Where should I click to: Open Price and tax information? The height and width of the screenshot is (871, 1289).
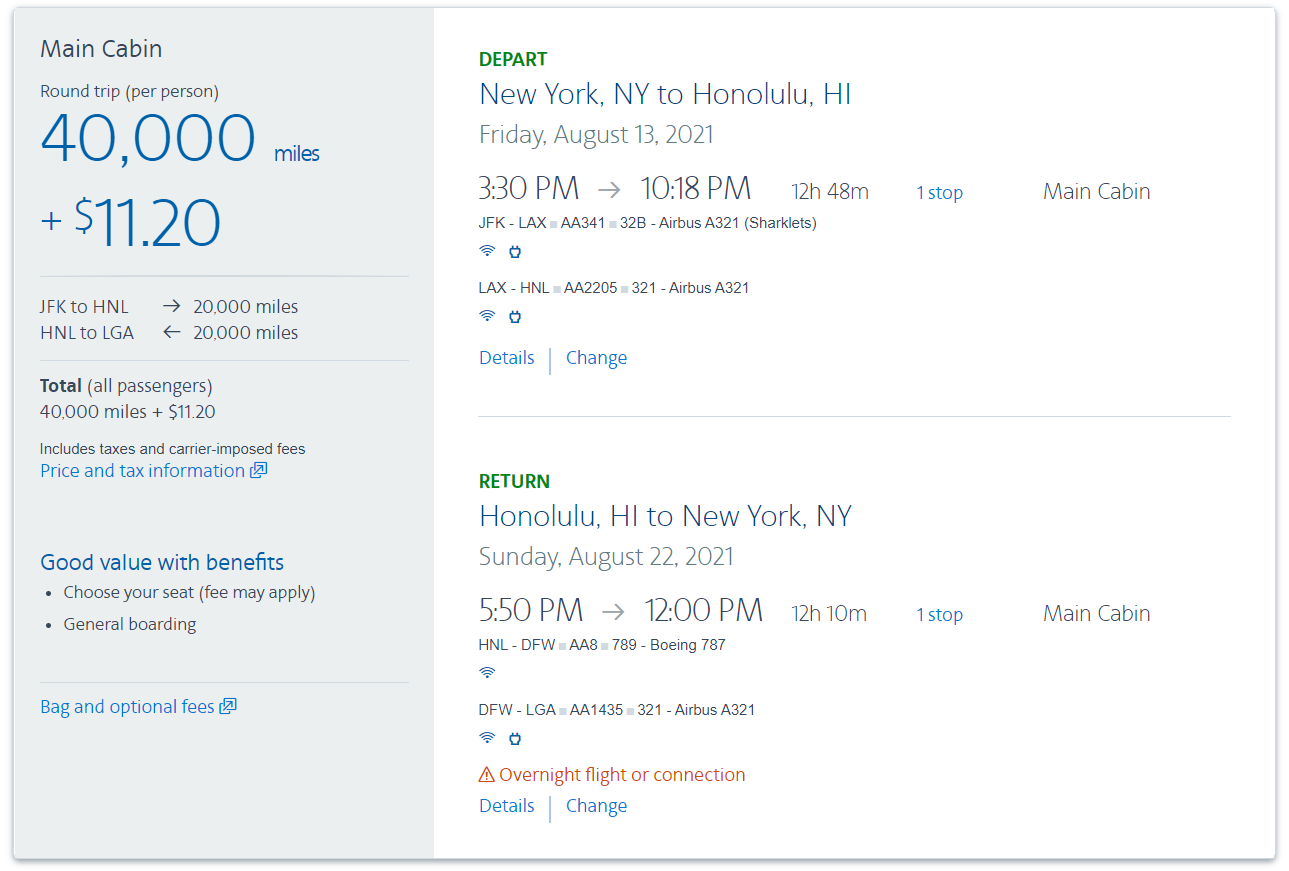[140, 470]
